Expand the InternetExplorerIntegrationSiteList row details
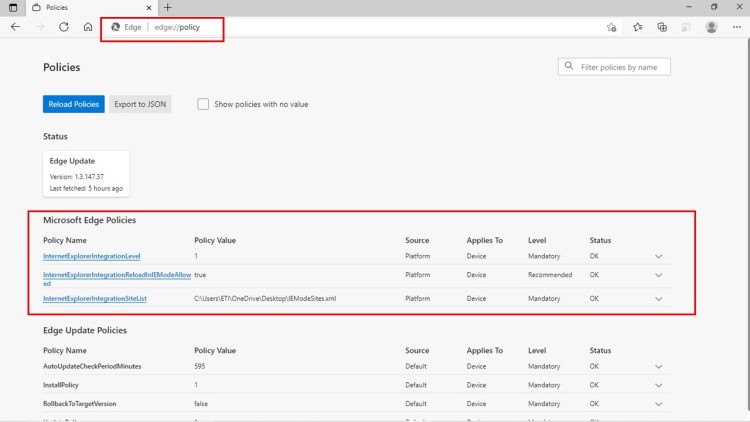This screenshot has width=750, height=422. pos(658,299)
